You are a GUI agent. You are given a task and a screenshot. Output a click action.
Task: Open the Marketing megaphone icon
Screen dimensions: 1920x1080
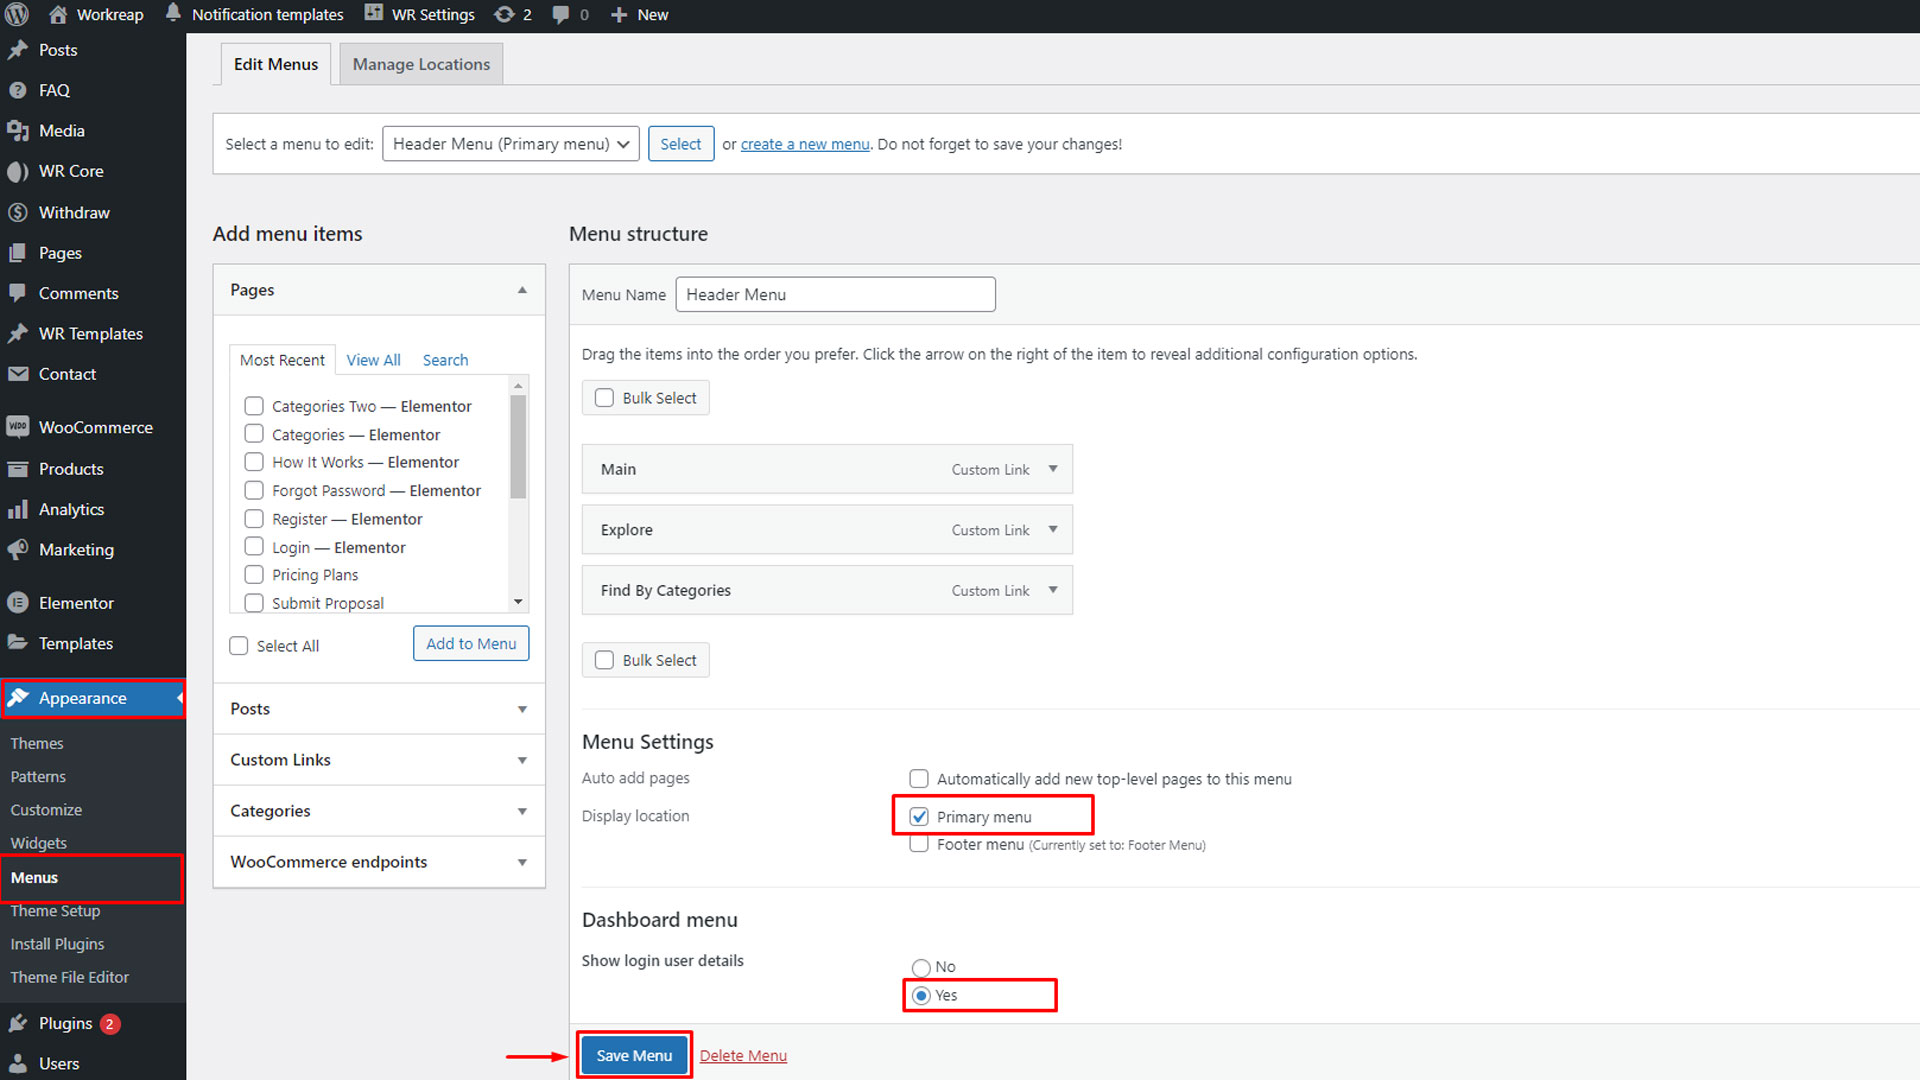[x=17, y=550]
